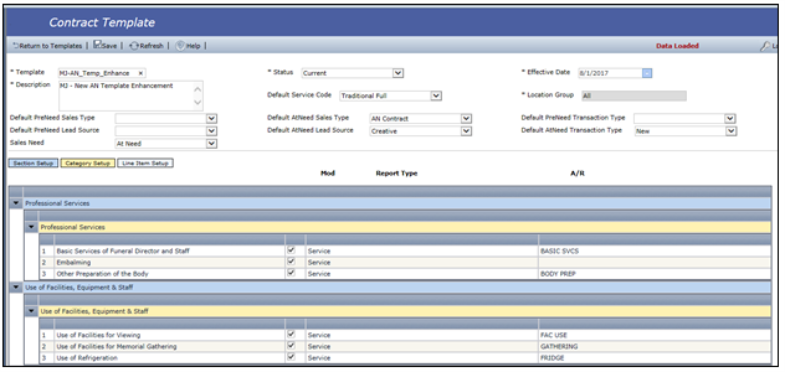Click the FRIDGE A/R cell
This screenshot has width=785, height=372.
tap(654, 358)
